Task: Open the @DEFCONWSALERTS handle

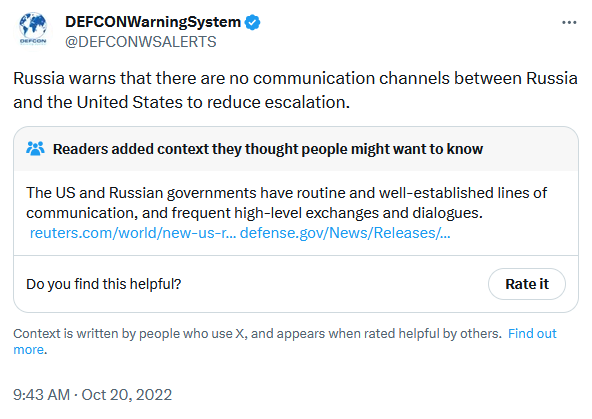Action: (x=140, y=42)
